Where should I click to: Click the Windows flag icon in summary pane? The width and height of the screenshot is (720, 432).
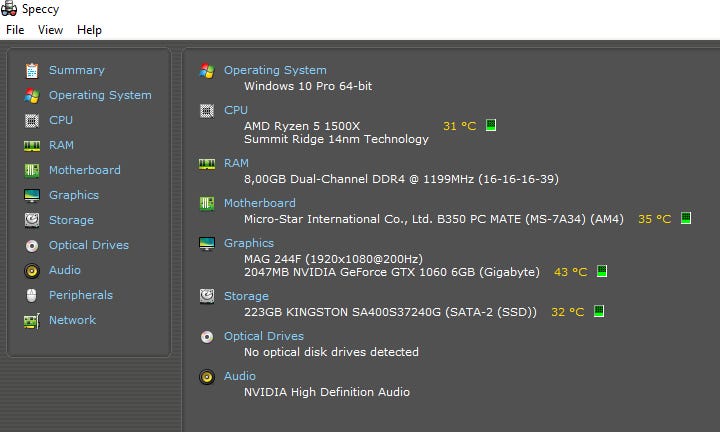coord(207,71)
